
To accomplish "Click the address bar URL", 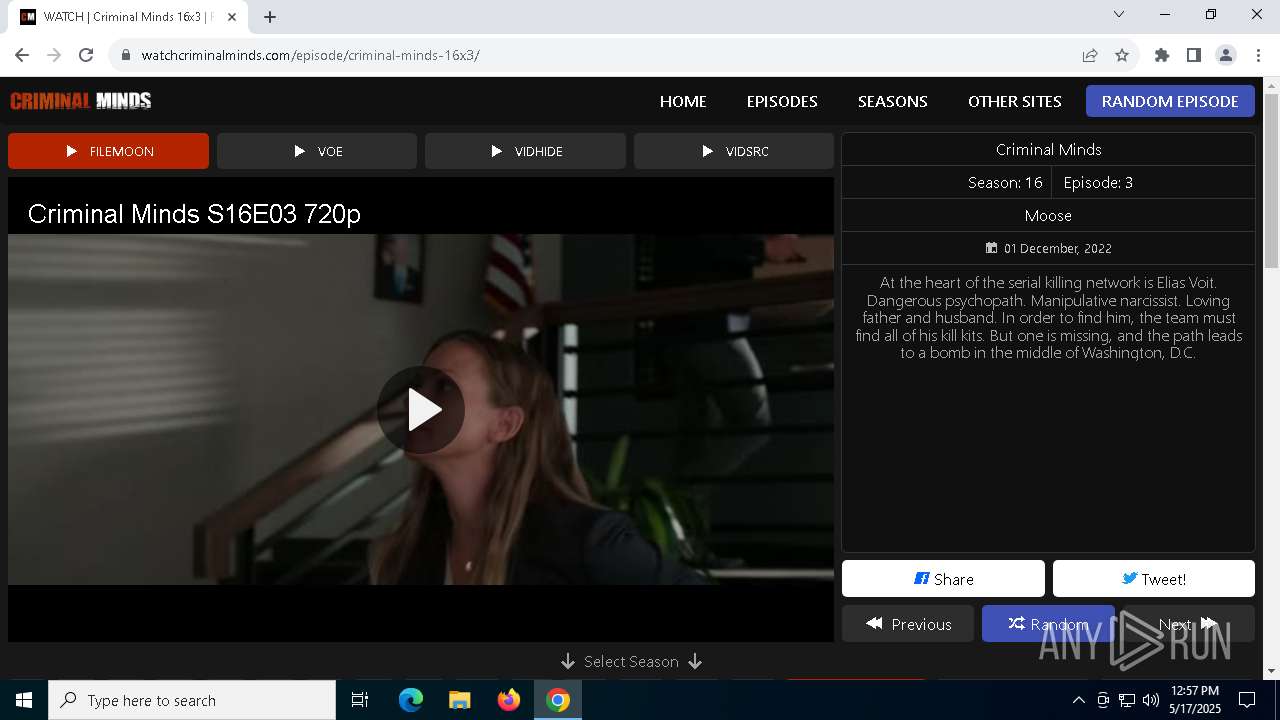I will pyautogui.click(x=310, y=55).
